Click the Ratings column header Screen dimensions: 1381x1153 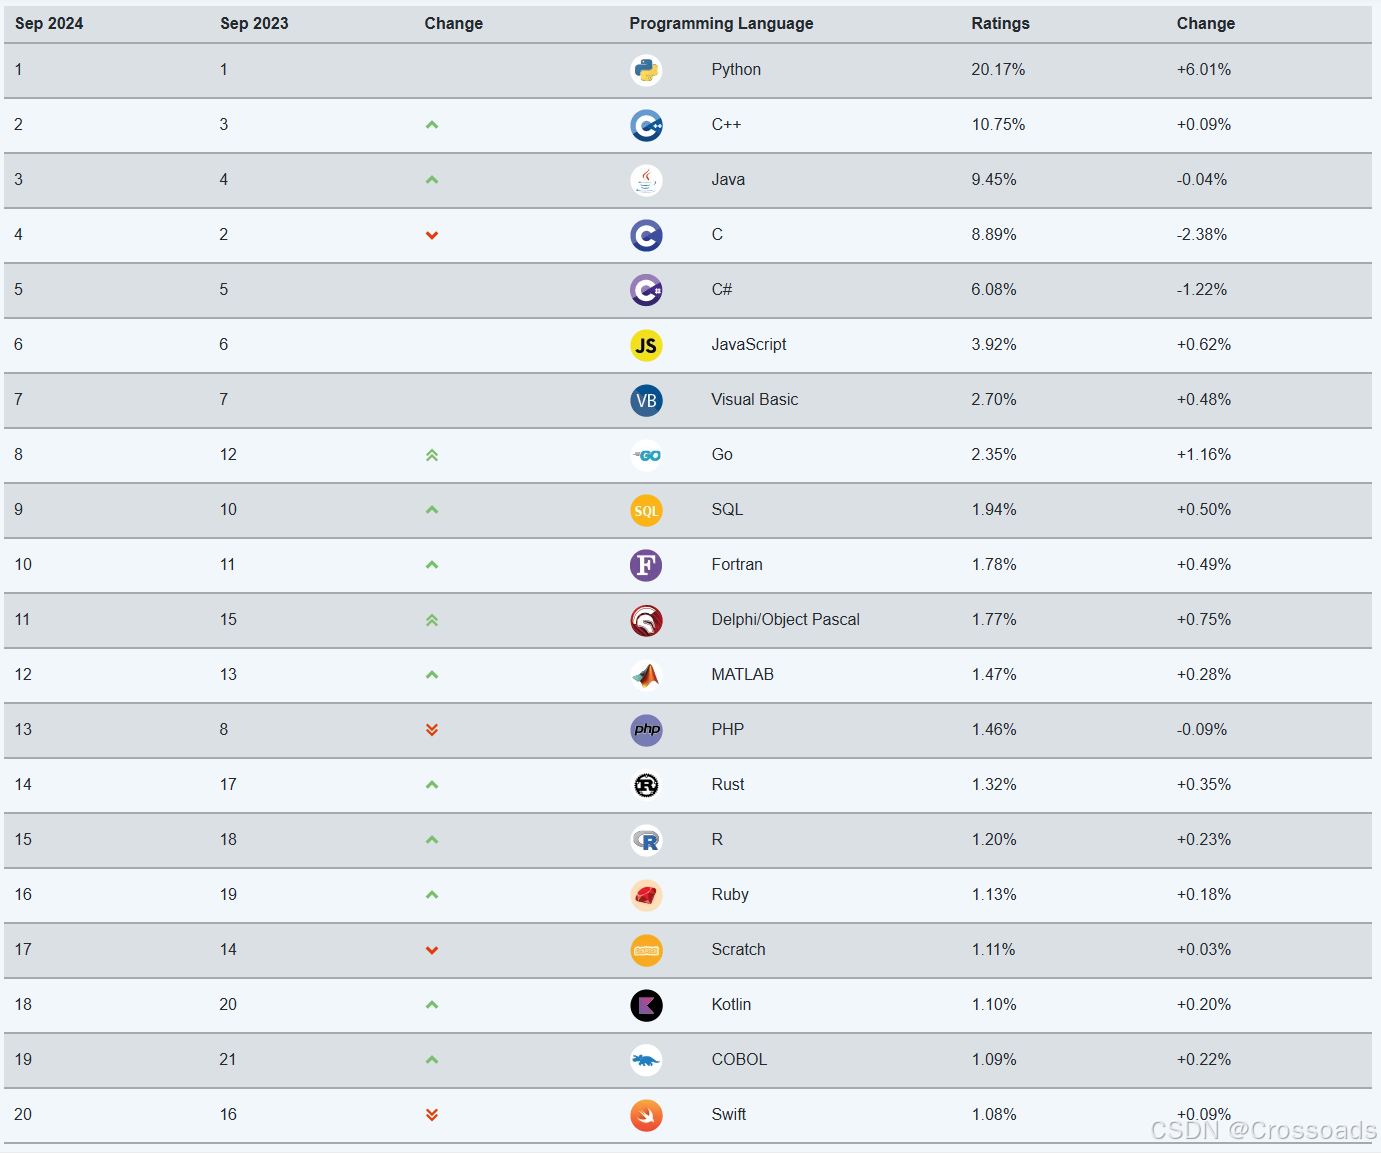coord(1000,23)
